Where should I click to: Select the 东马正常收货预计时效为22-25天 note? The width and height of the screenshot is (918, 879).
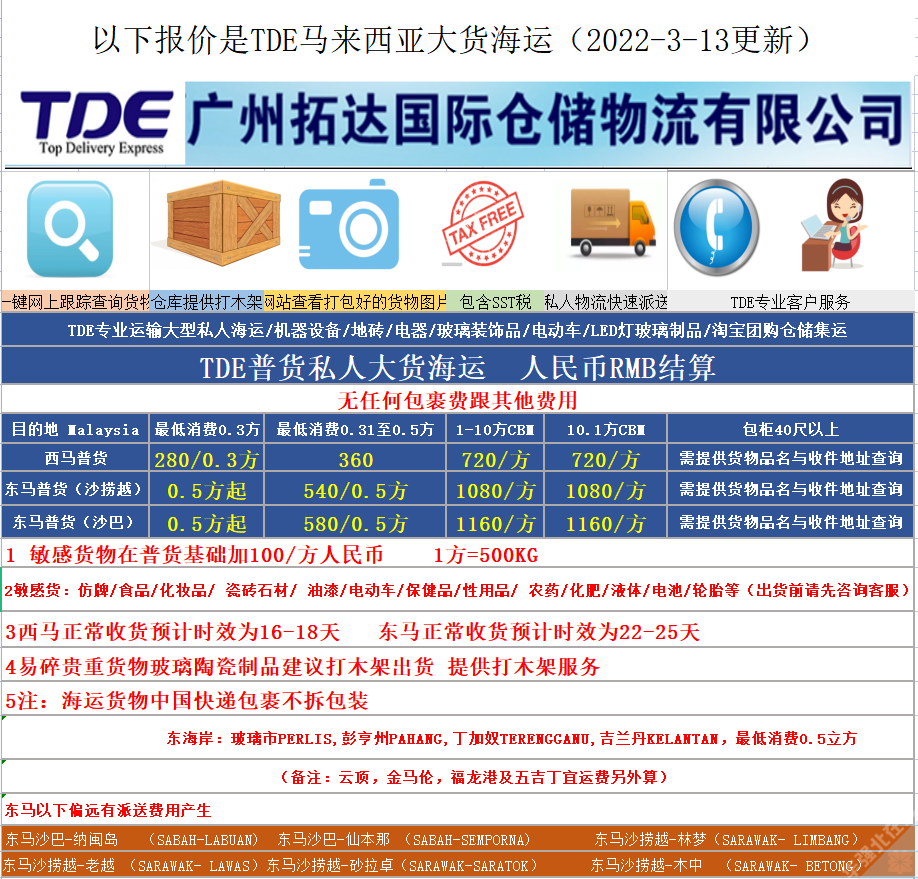click(539, 632)
